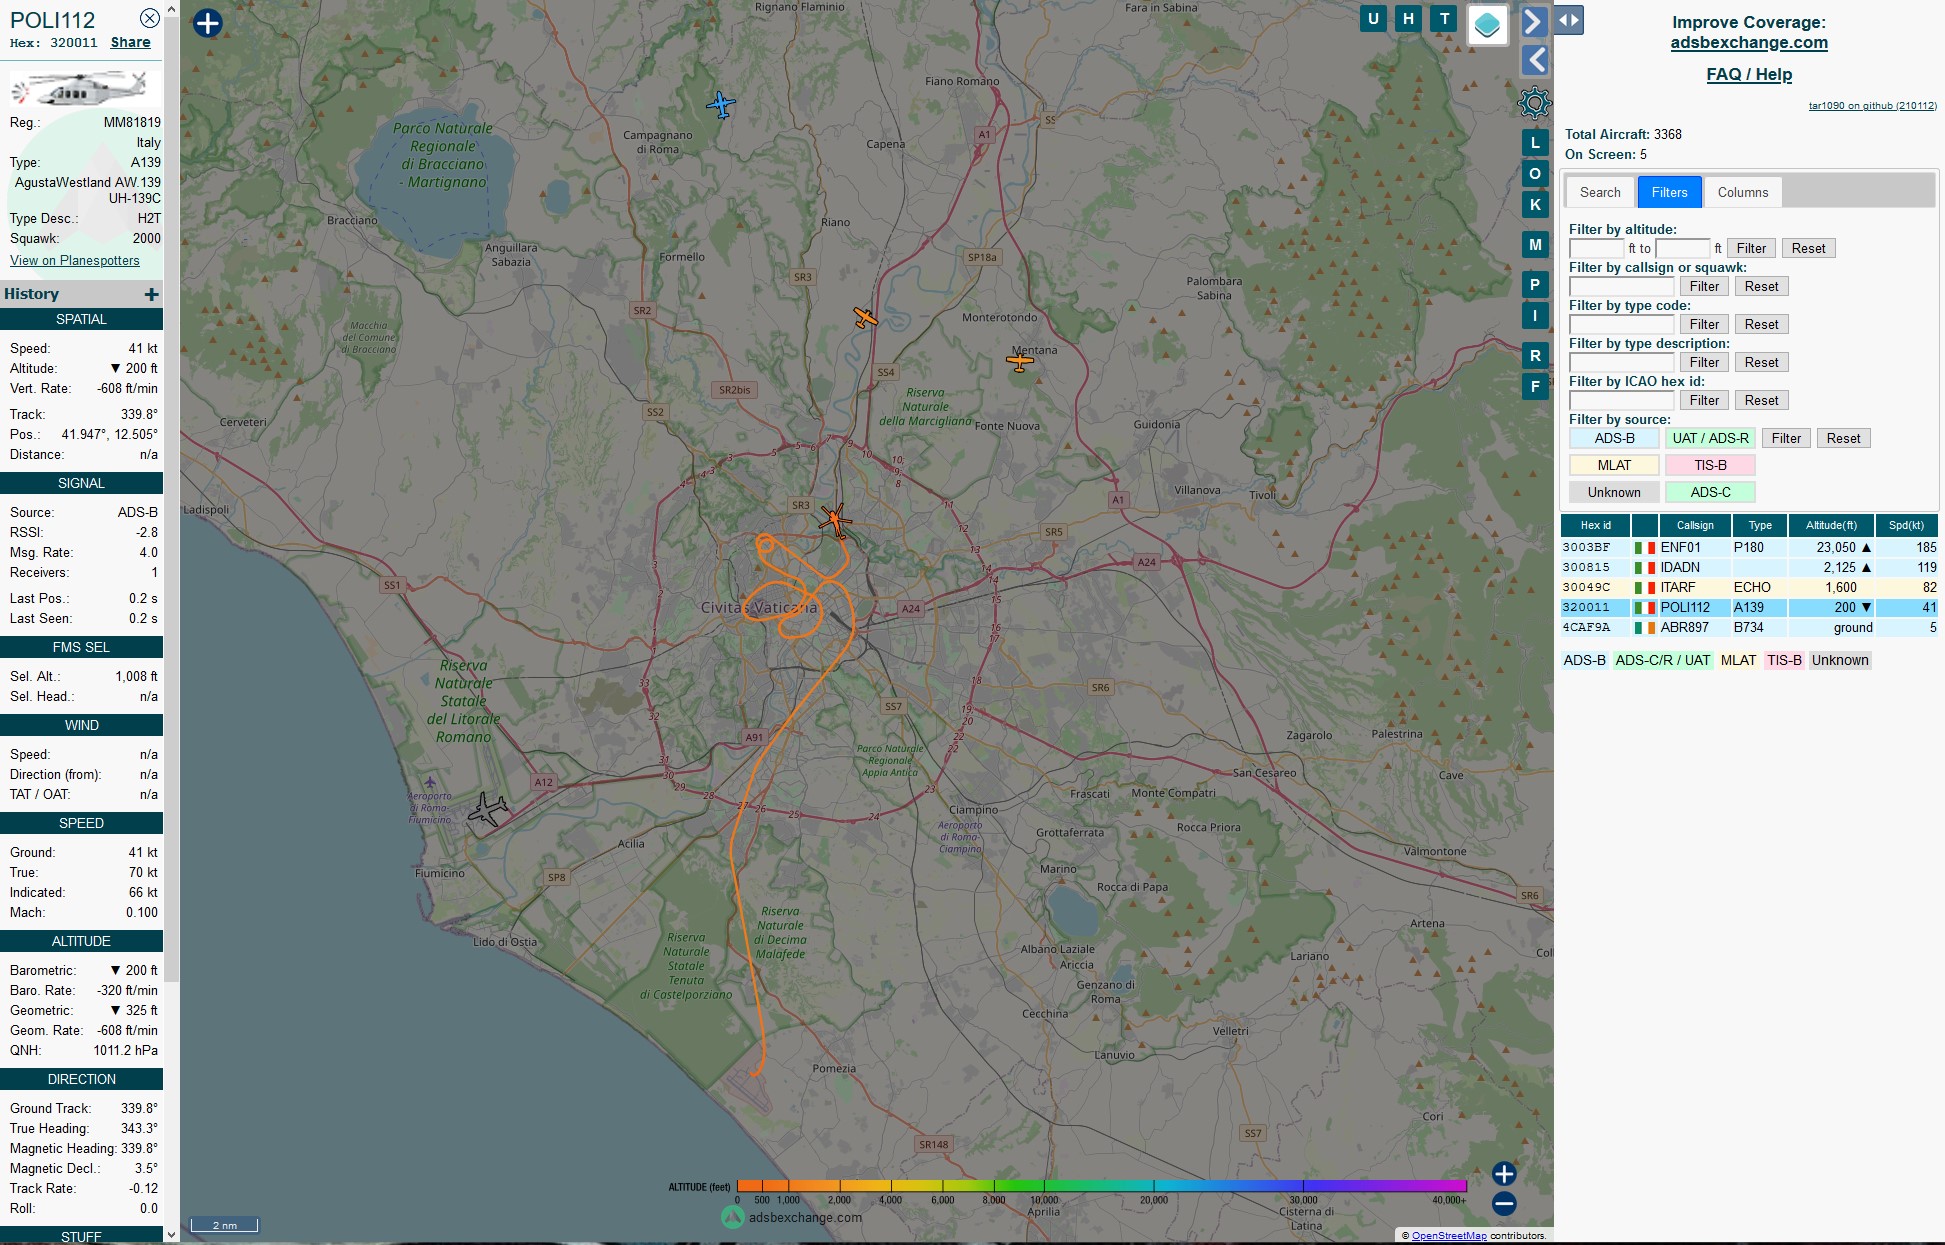Select Unknown source filter option

1614,492
